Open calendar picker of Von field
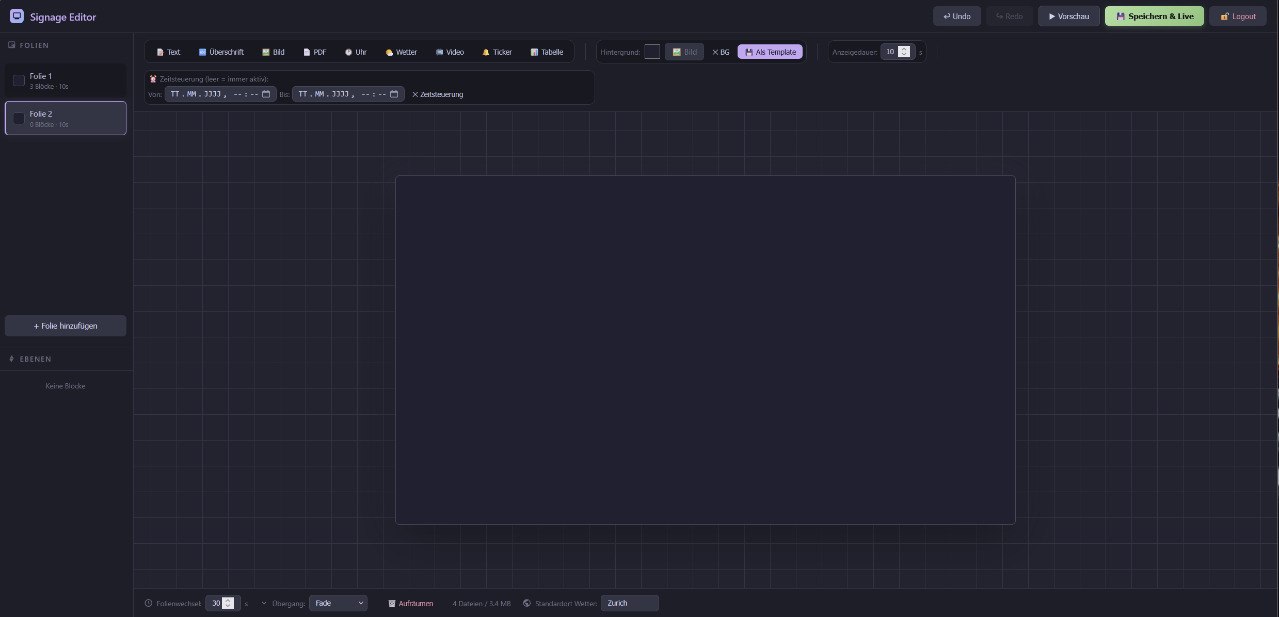Image resolution: width=1279 pixels, height=617 pixels. coord(266,94)
